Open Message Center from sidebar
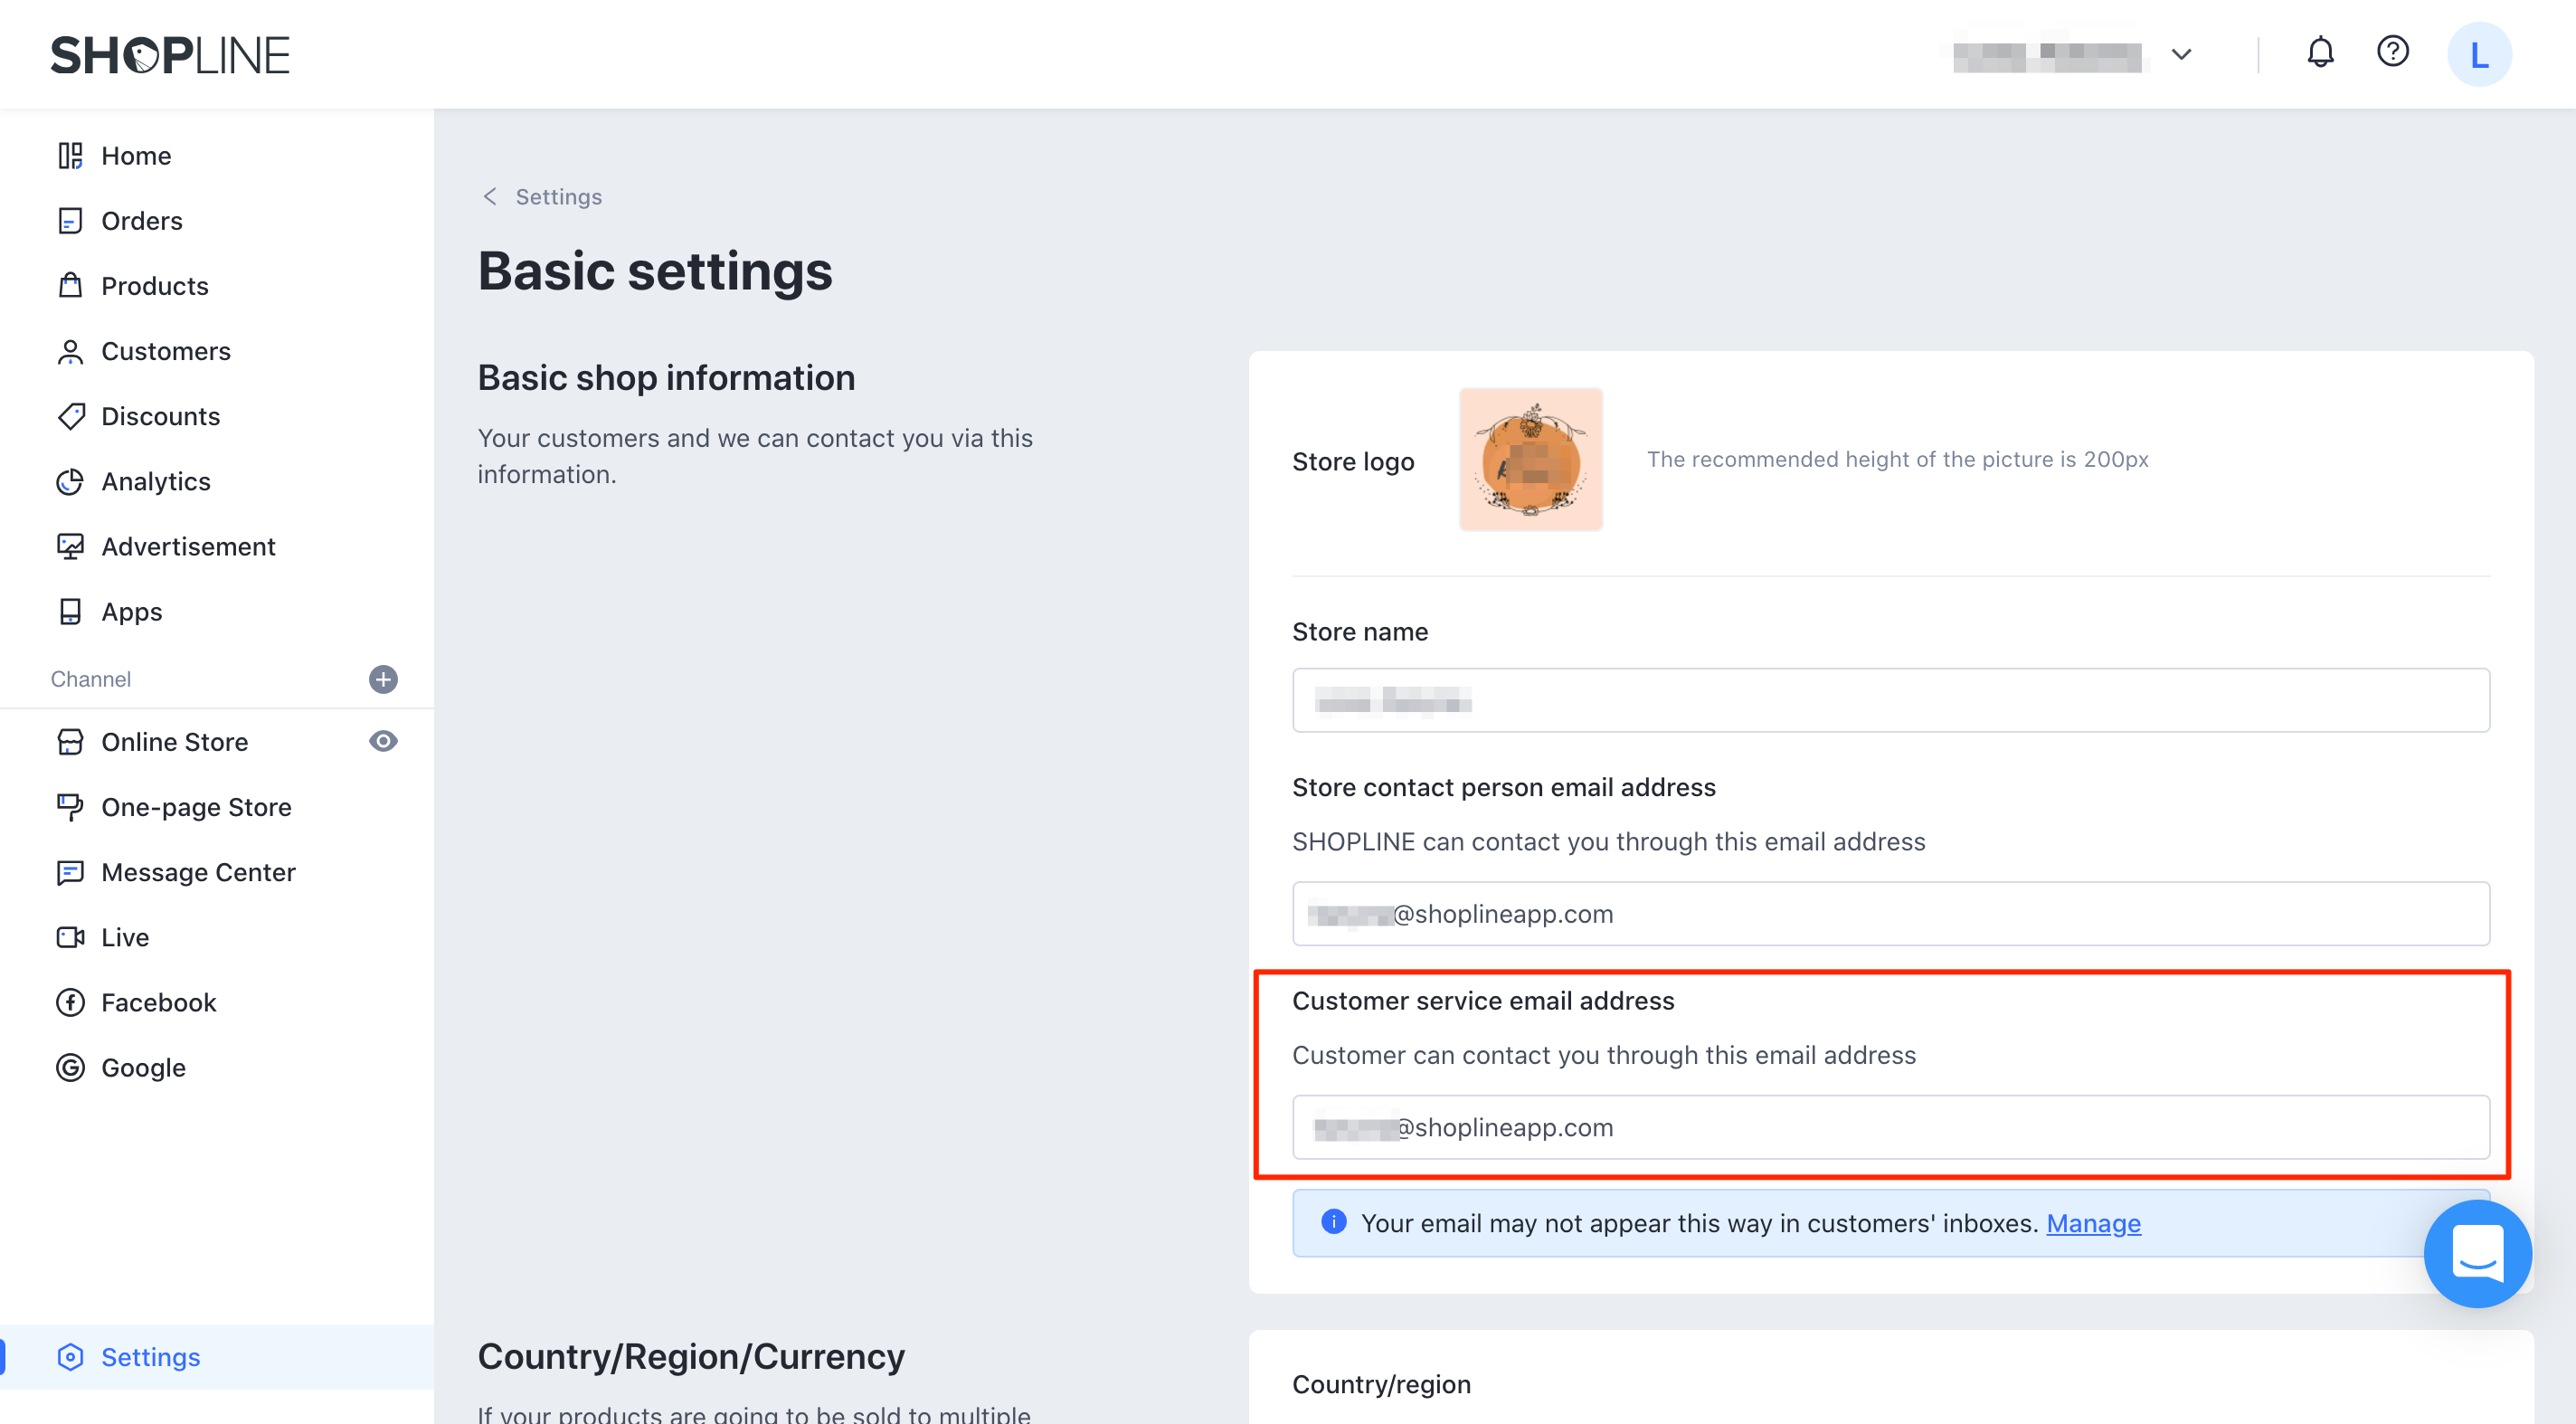 pyautogui.click(x=198, y=872)
